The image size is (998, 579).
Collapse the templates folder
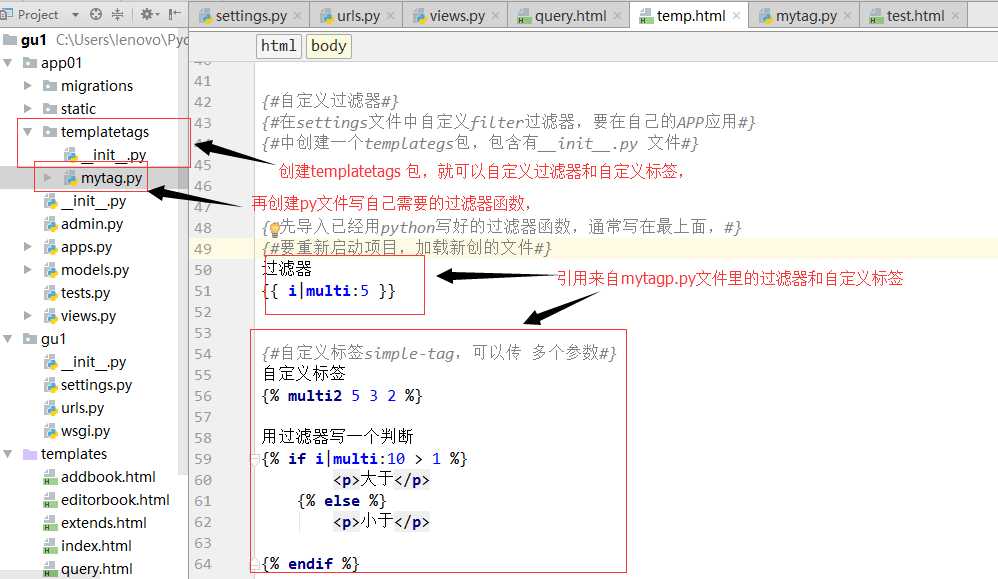[x=8, y=454]
